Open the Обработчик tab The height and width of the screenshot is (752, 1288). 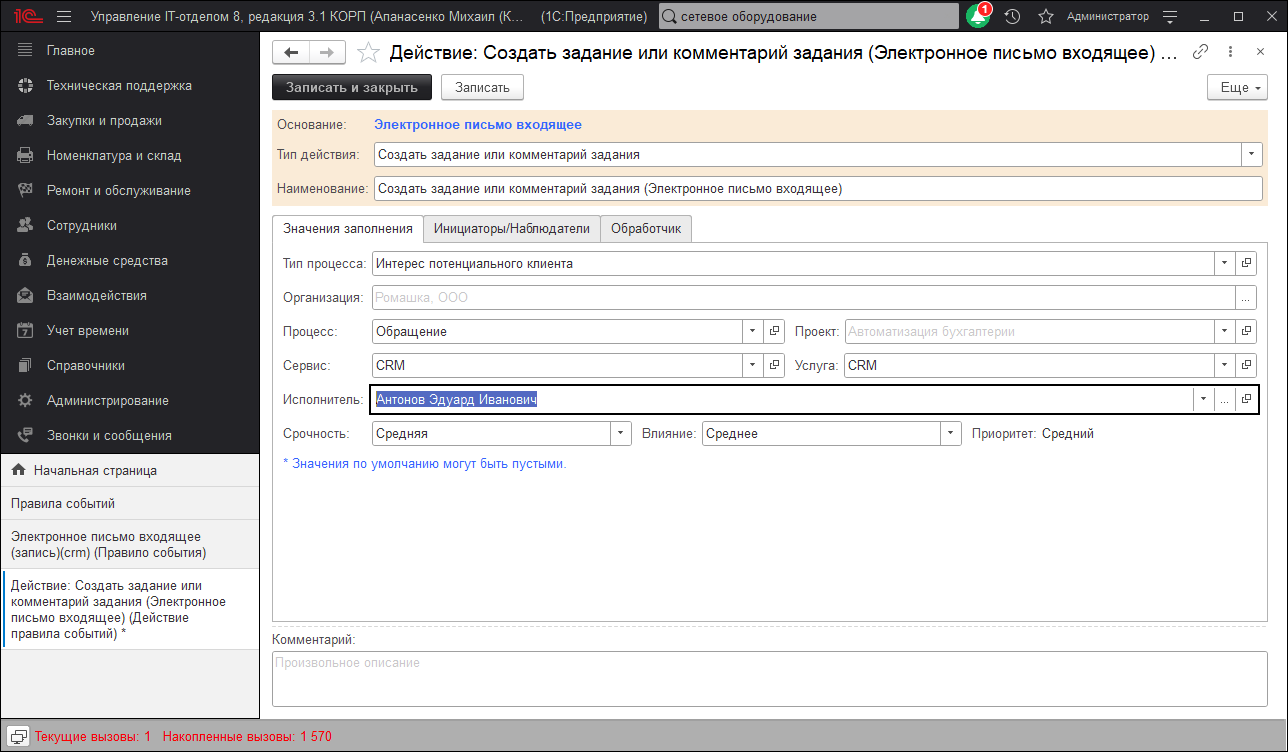pyautogui.click(x=645, y=228)
